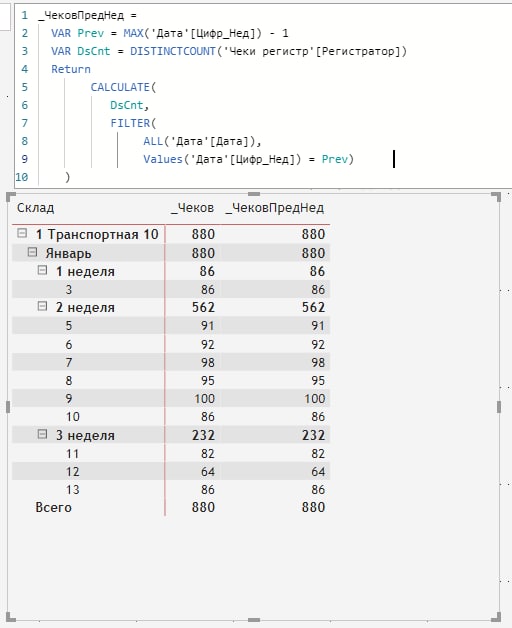512x628 pixels.
Task: Sort by the _ЧековПредНед column header
Action: click(274, 208)
